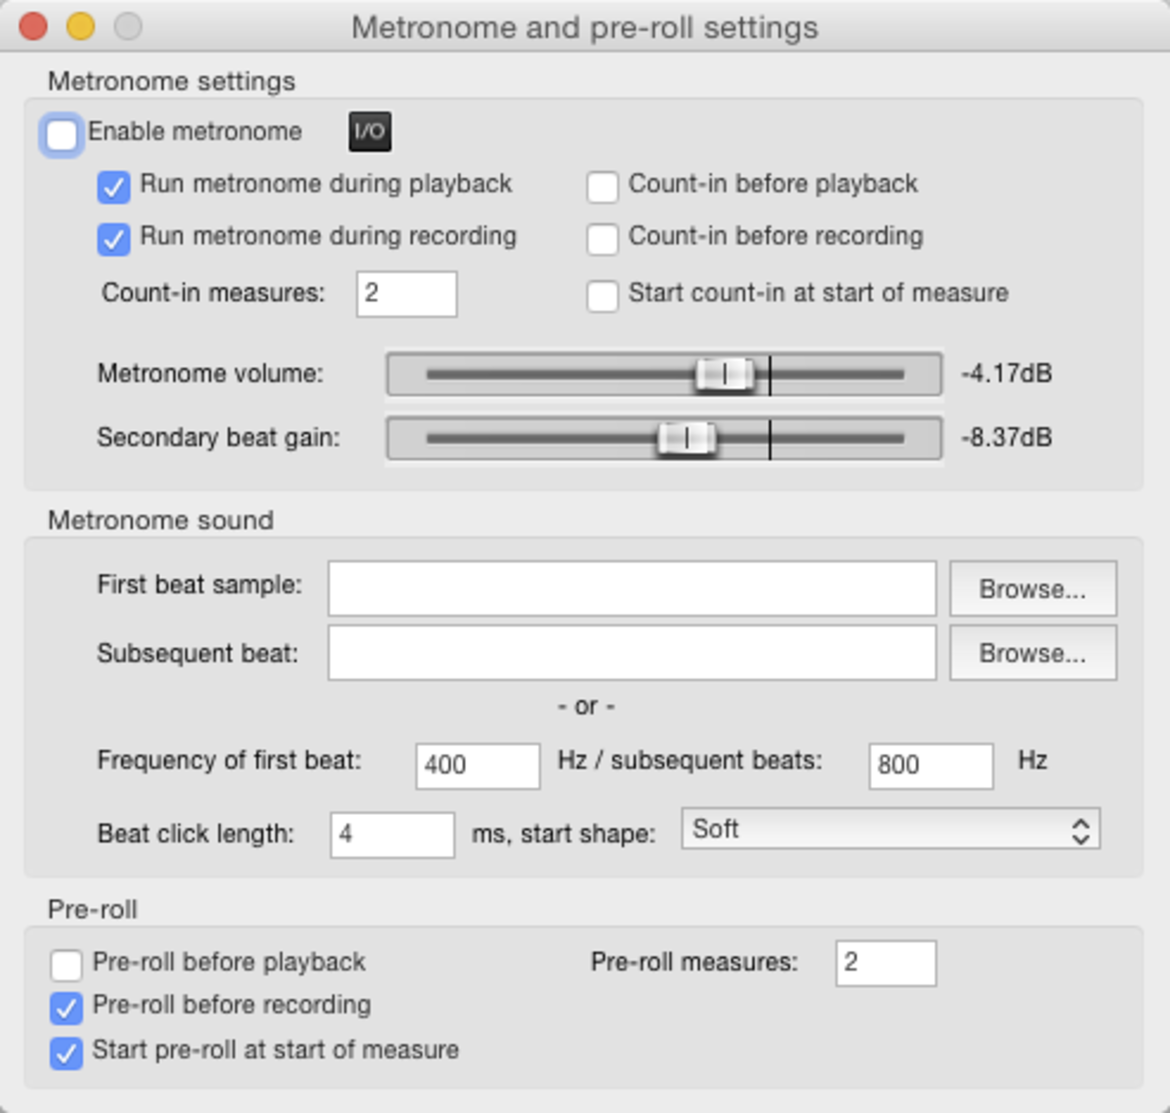
Task: Enable the metronome checkbox
Action: tap(61, 135)
